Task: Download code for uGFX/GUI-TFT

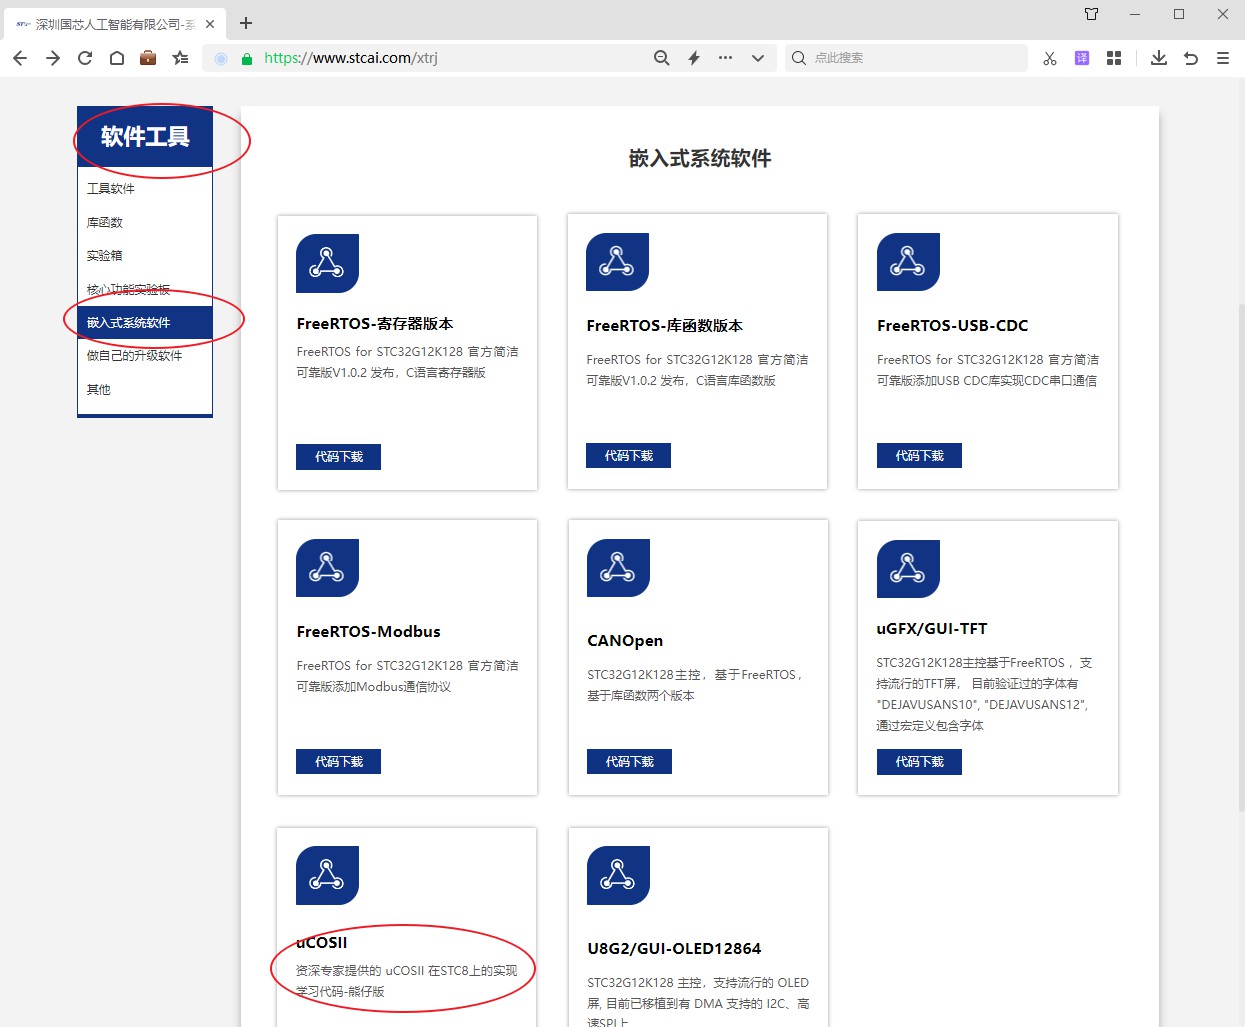Action: point(919,762)
